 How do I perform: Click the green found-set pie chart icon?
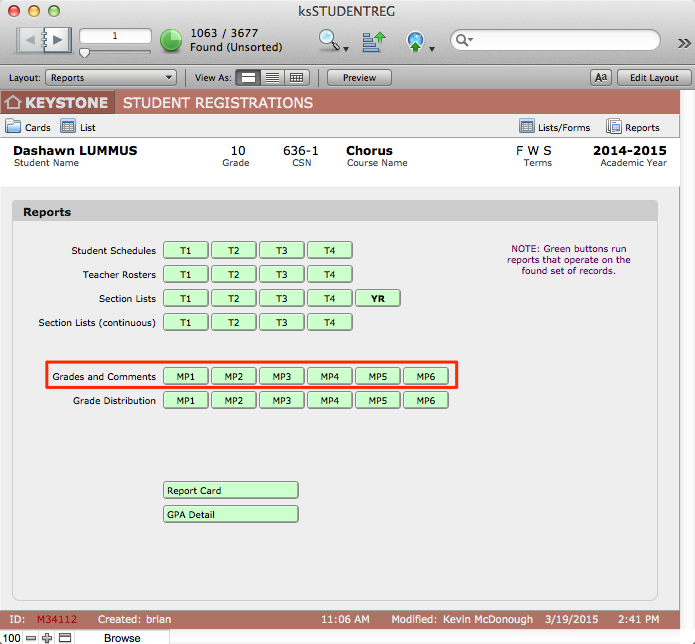tap(171, 40)
